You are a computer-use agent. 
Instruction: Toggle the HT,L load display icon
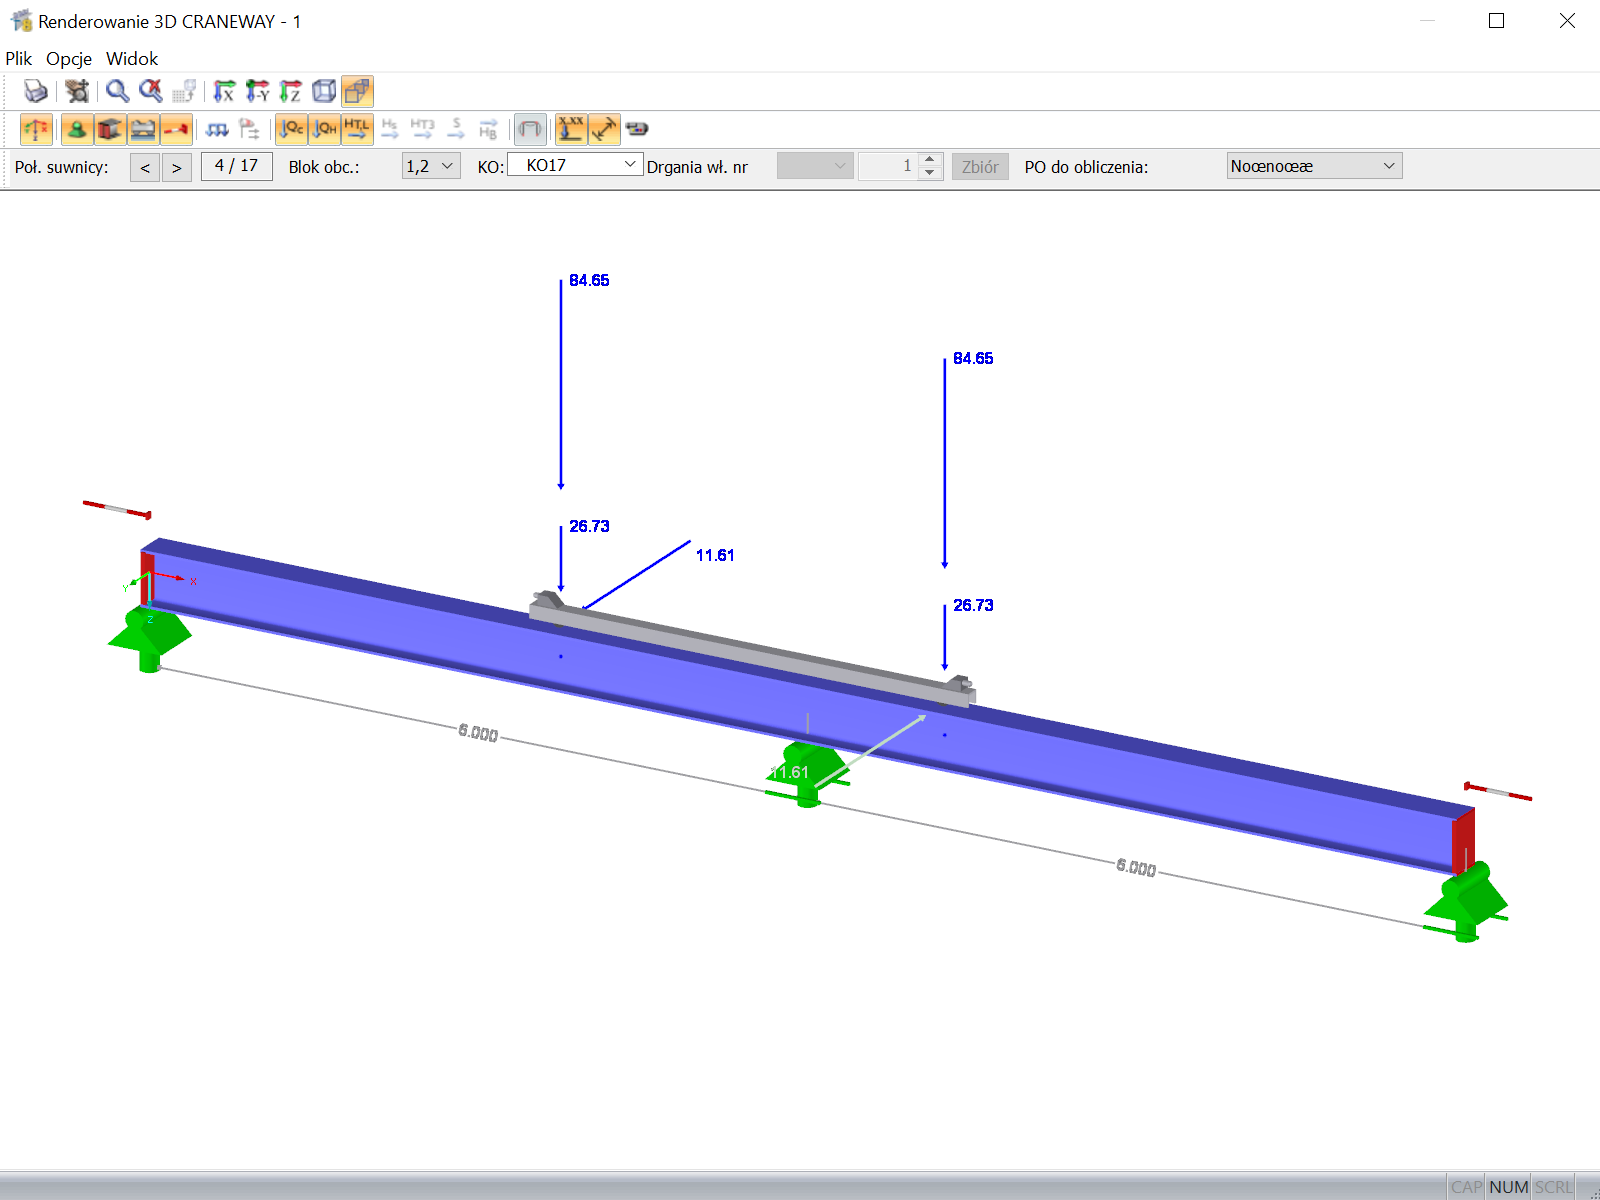pyautogui.click(x=356, y=129)
